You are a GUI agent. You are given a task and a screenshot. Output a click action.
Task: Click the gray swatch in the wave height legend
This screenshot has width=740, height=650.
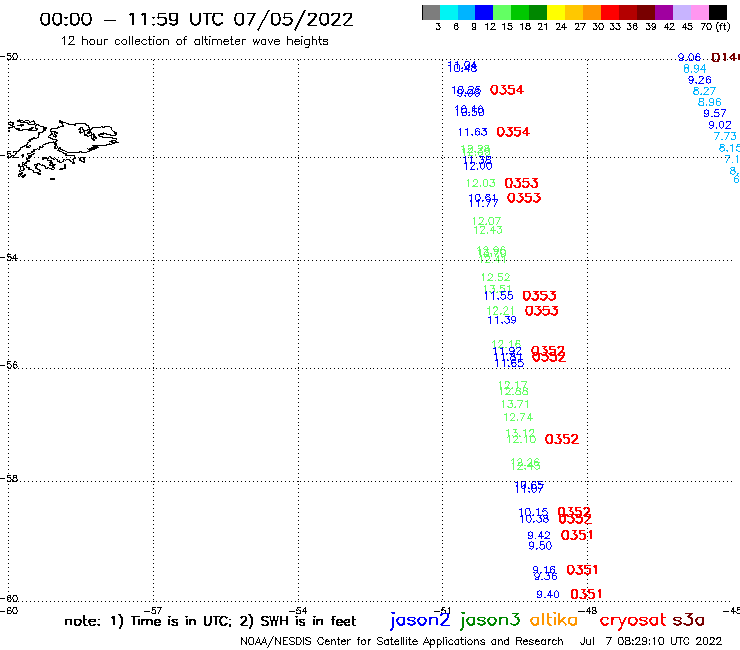[431, 12]
